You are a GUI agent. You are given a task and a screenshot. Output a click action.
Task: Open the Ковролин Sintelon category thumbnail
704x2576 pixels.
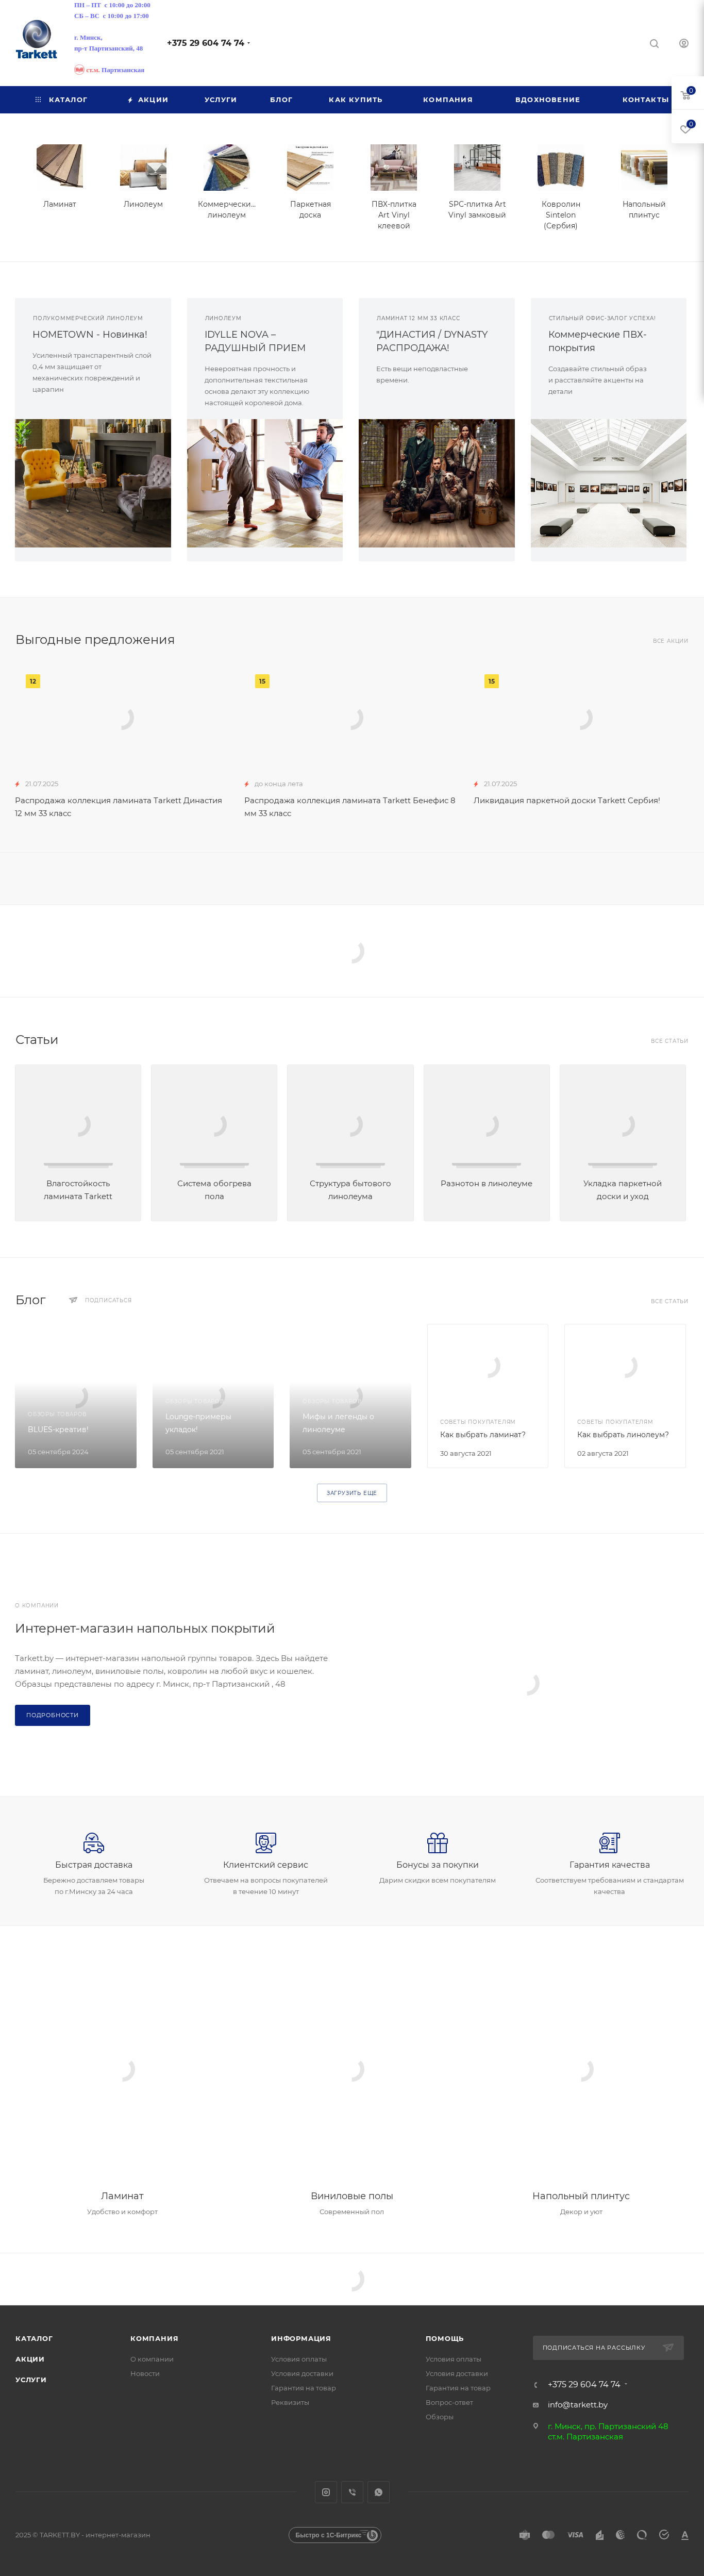click(x=560, y=167)
